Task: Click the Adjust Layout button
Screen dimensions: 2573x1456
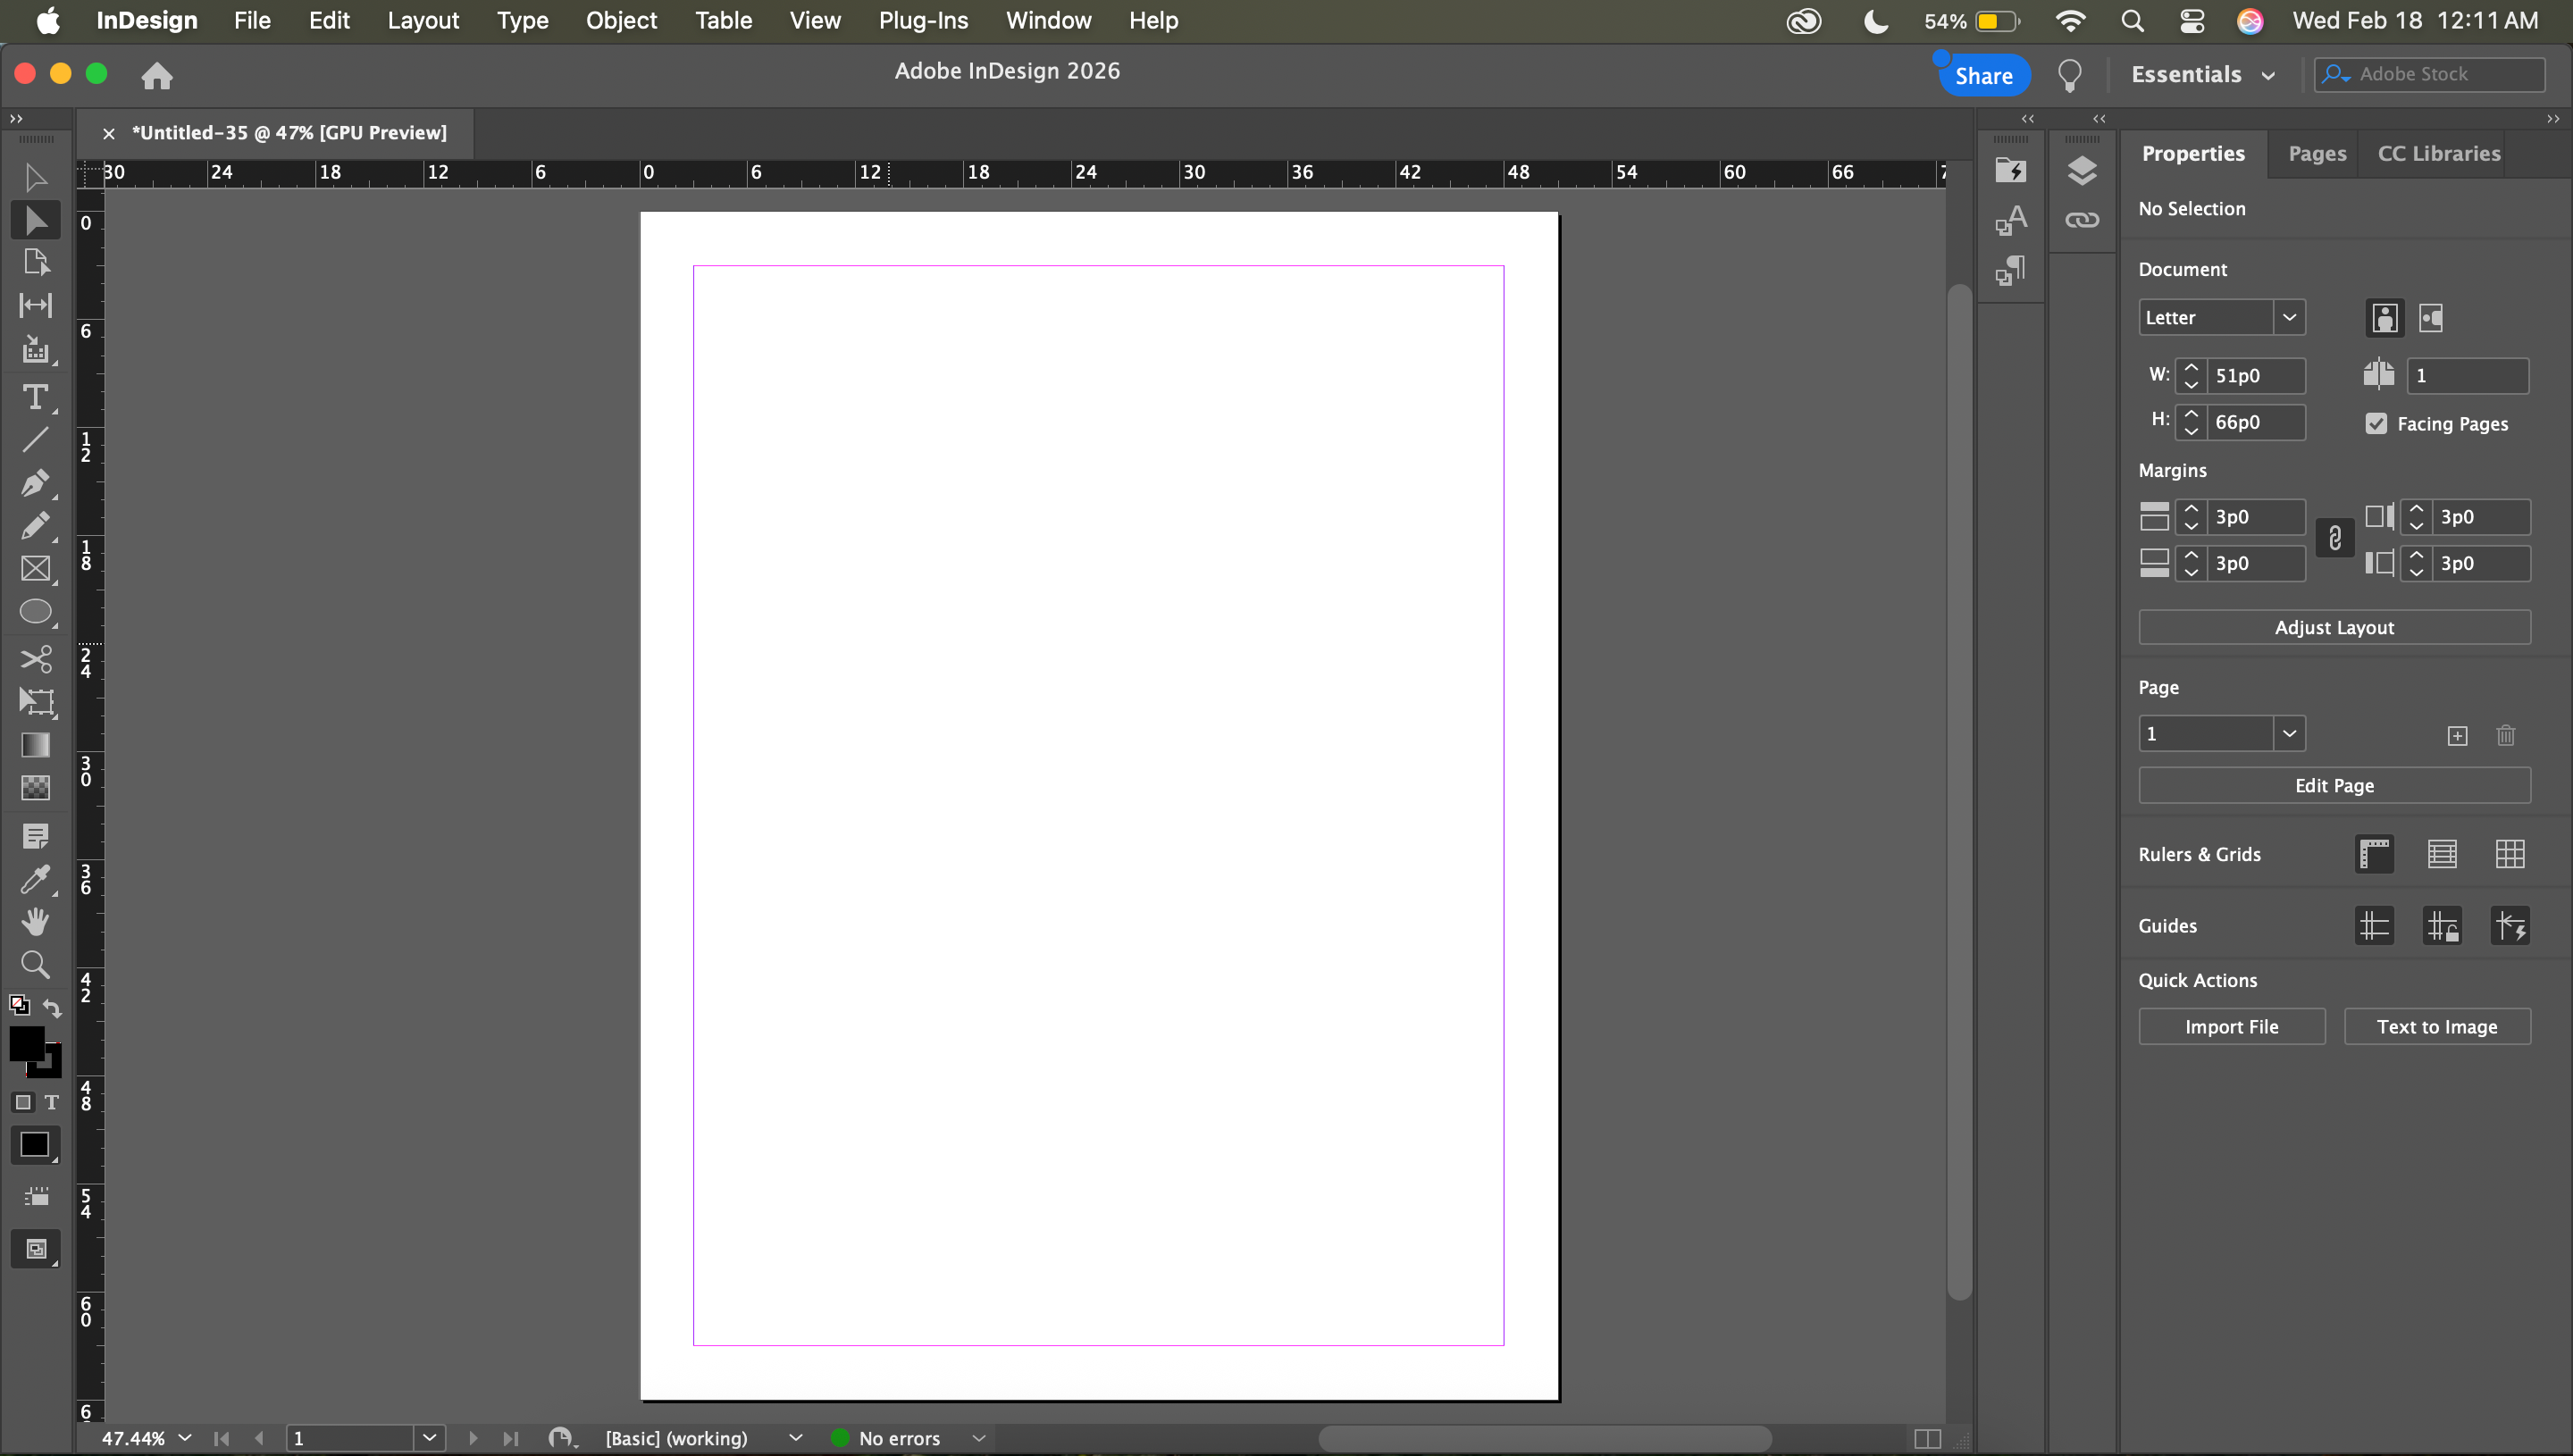Action: coord(2334,628)
